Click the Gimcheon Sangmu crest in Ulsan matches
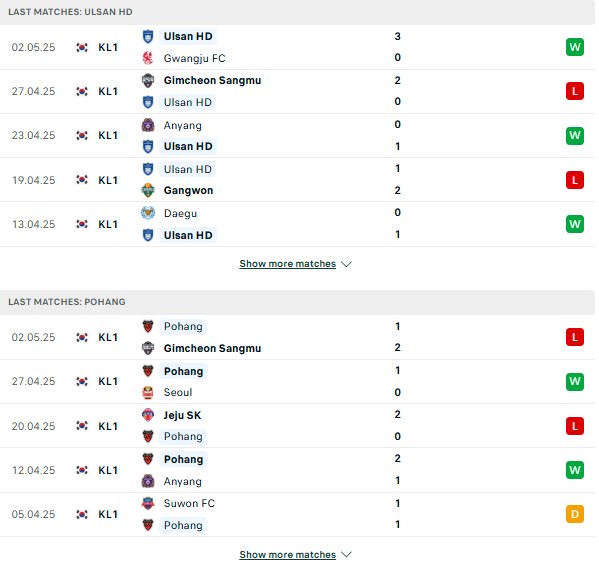The width and height of the screenshot is (599, 569). [148, 81]
